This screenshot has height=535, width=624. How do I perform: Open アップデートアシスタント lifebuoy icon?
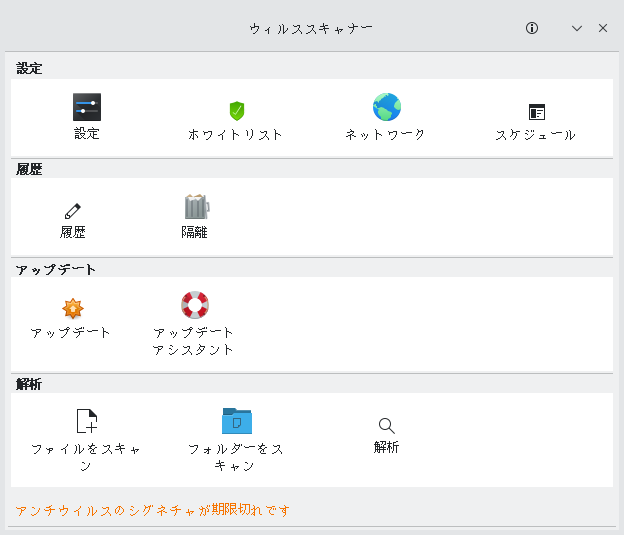(195, 305)
